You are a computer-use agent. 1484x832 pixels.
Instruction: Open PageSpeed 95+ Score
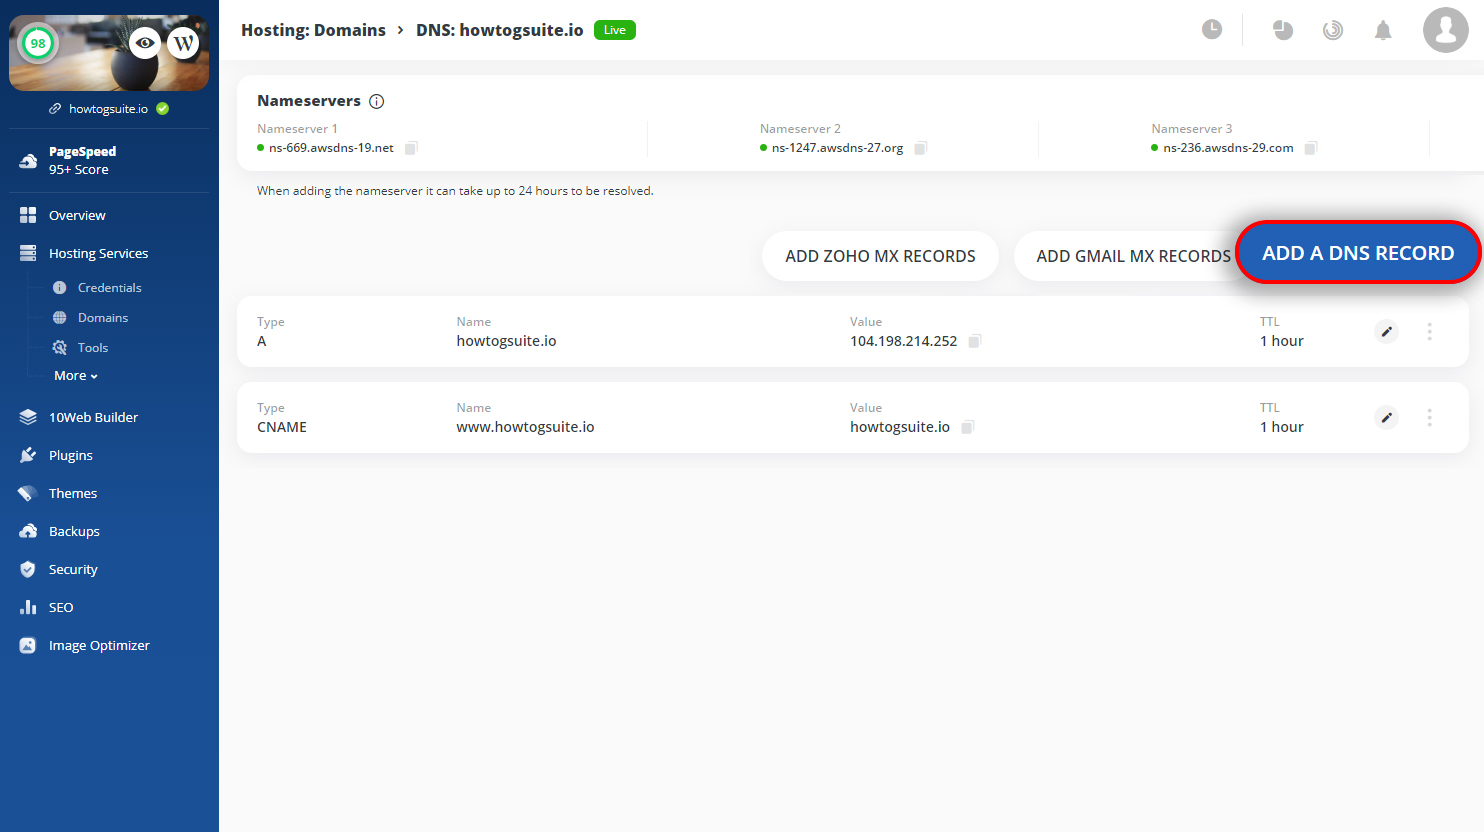(x=82, y=160)
